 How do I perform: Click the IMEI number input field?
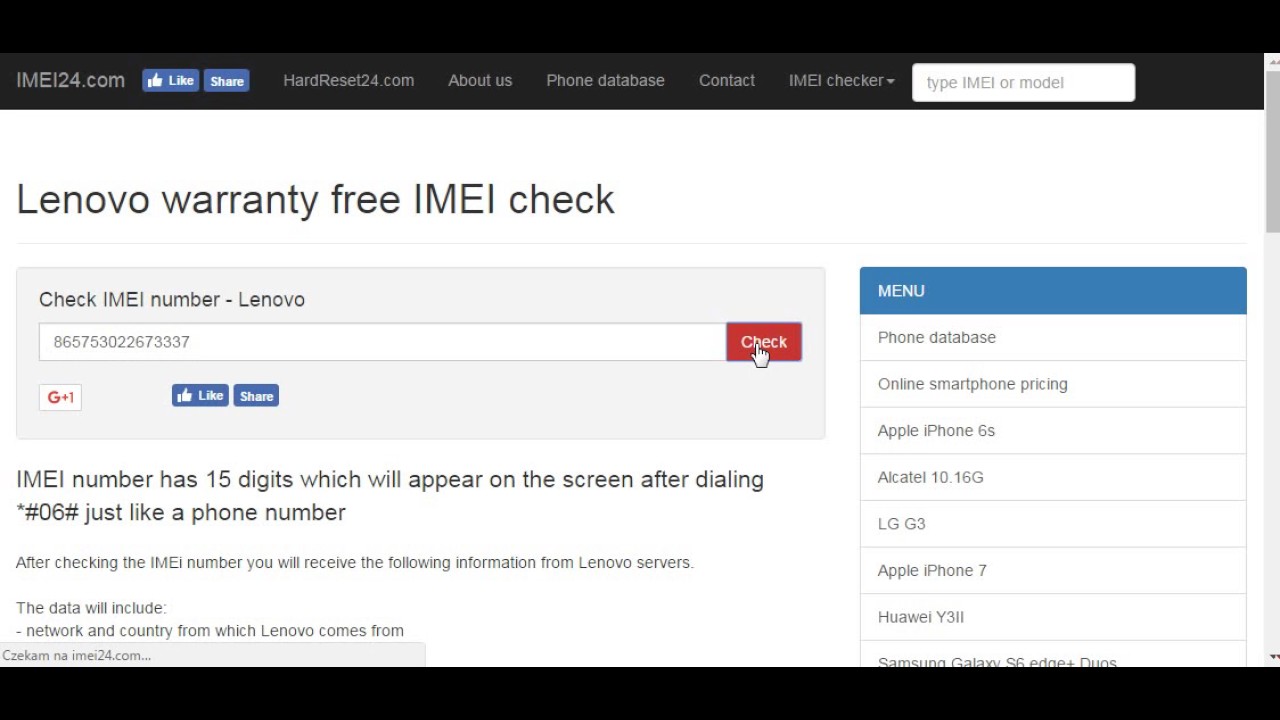click(x=382, y=342)
